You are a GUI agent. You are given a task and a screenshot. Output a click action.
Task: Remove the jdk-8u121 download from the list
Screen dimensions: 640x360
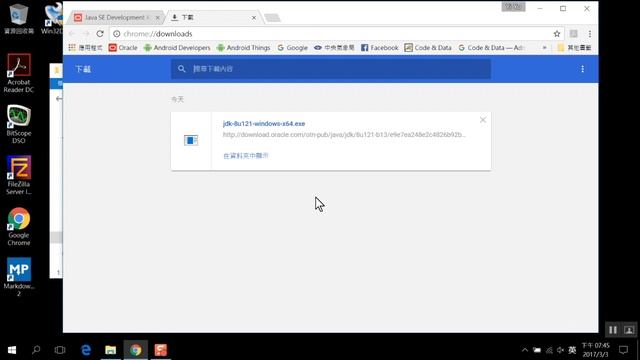click(483, 120)
